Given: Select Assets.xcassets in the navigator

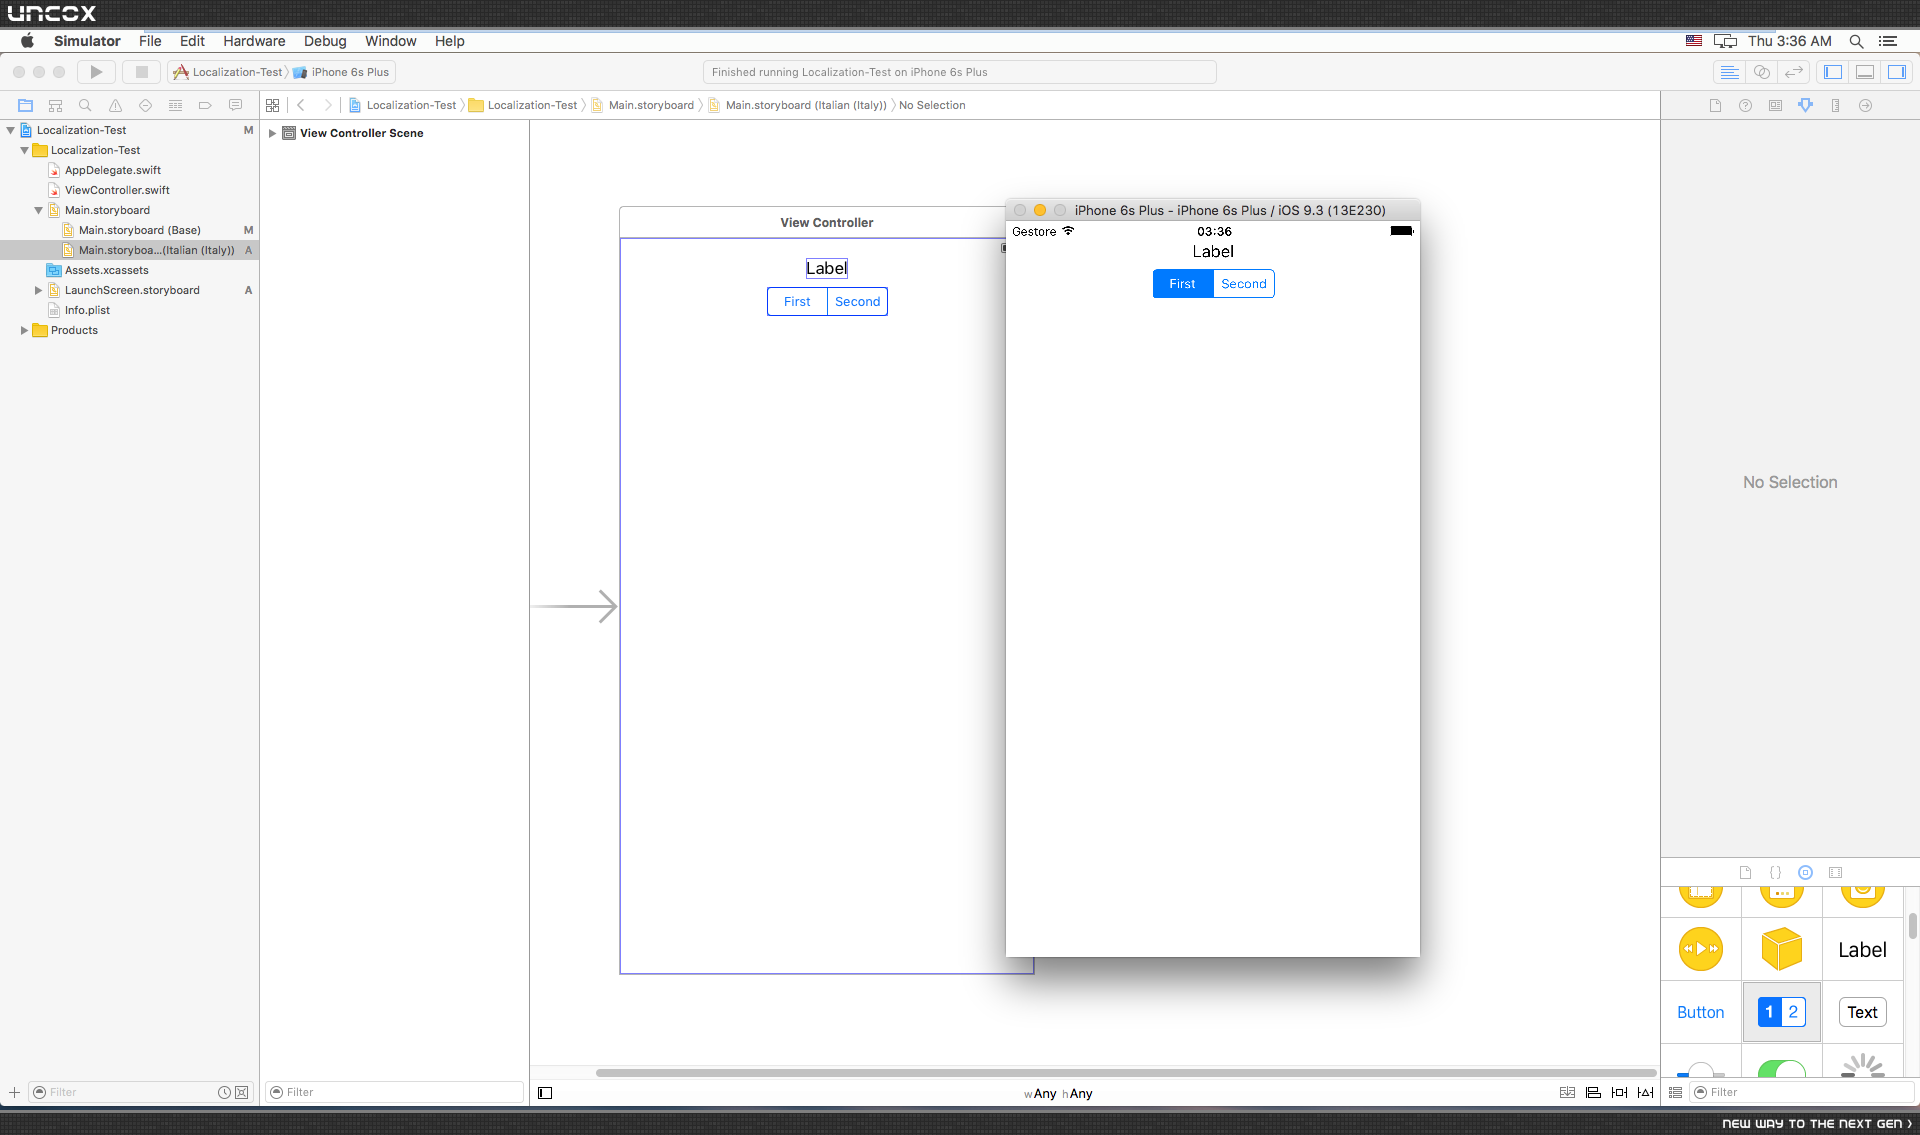Looking at the screenshot, I should (107, 270).
